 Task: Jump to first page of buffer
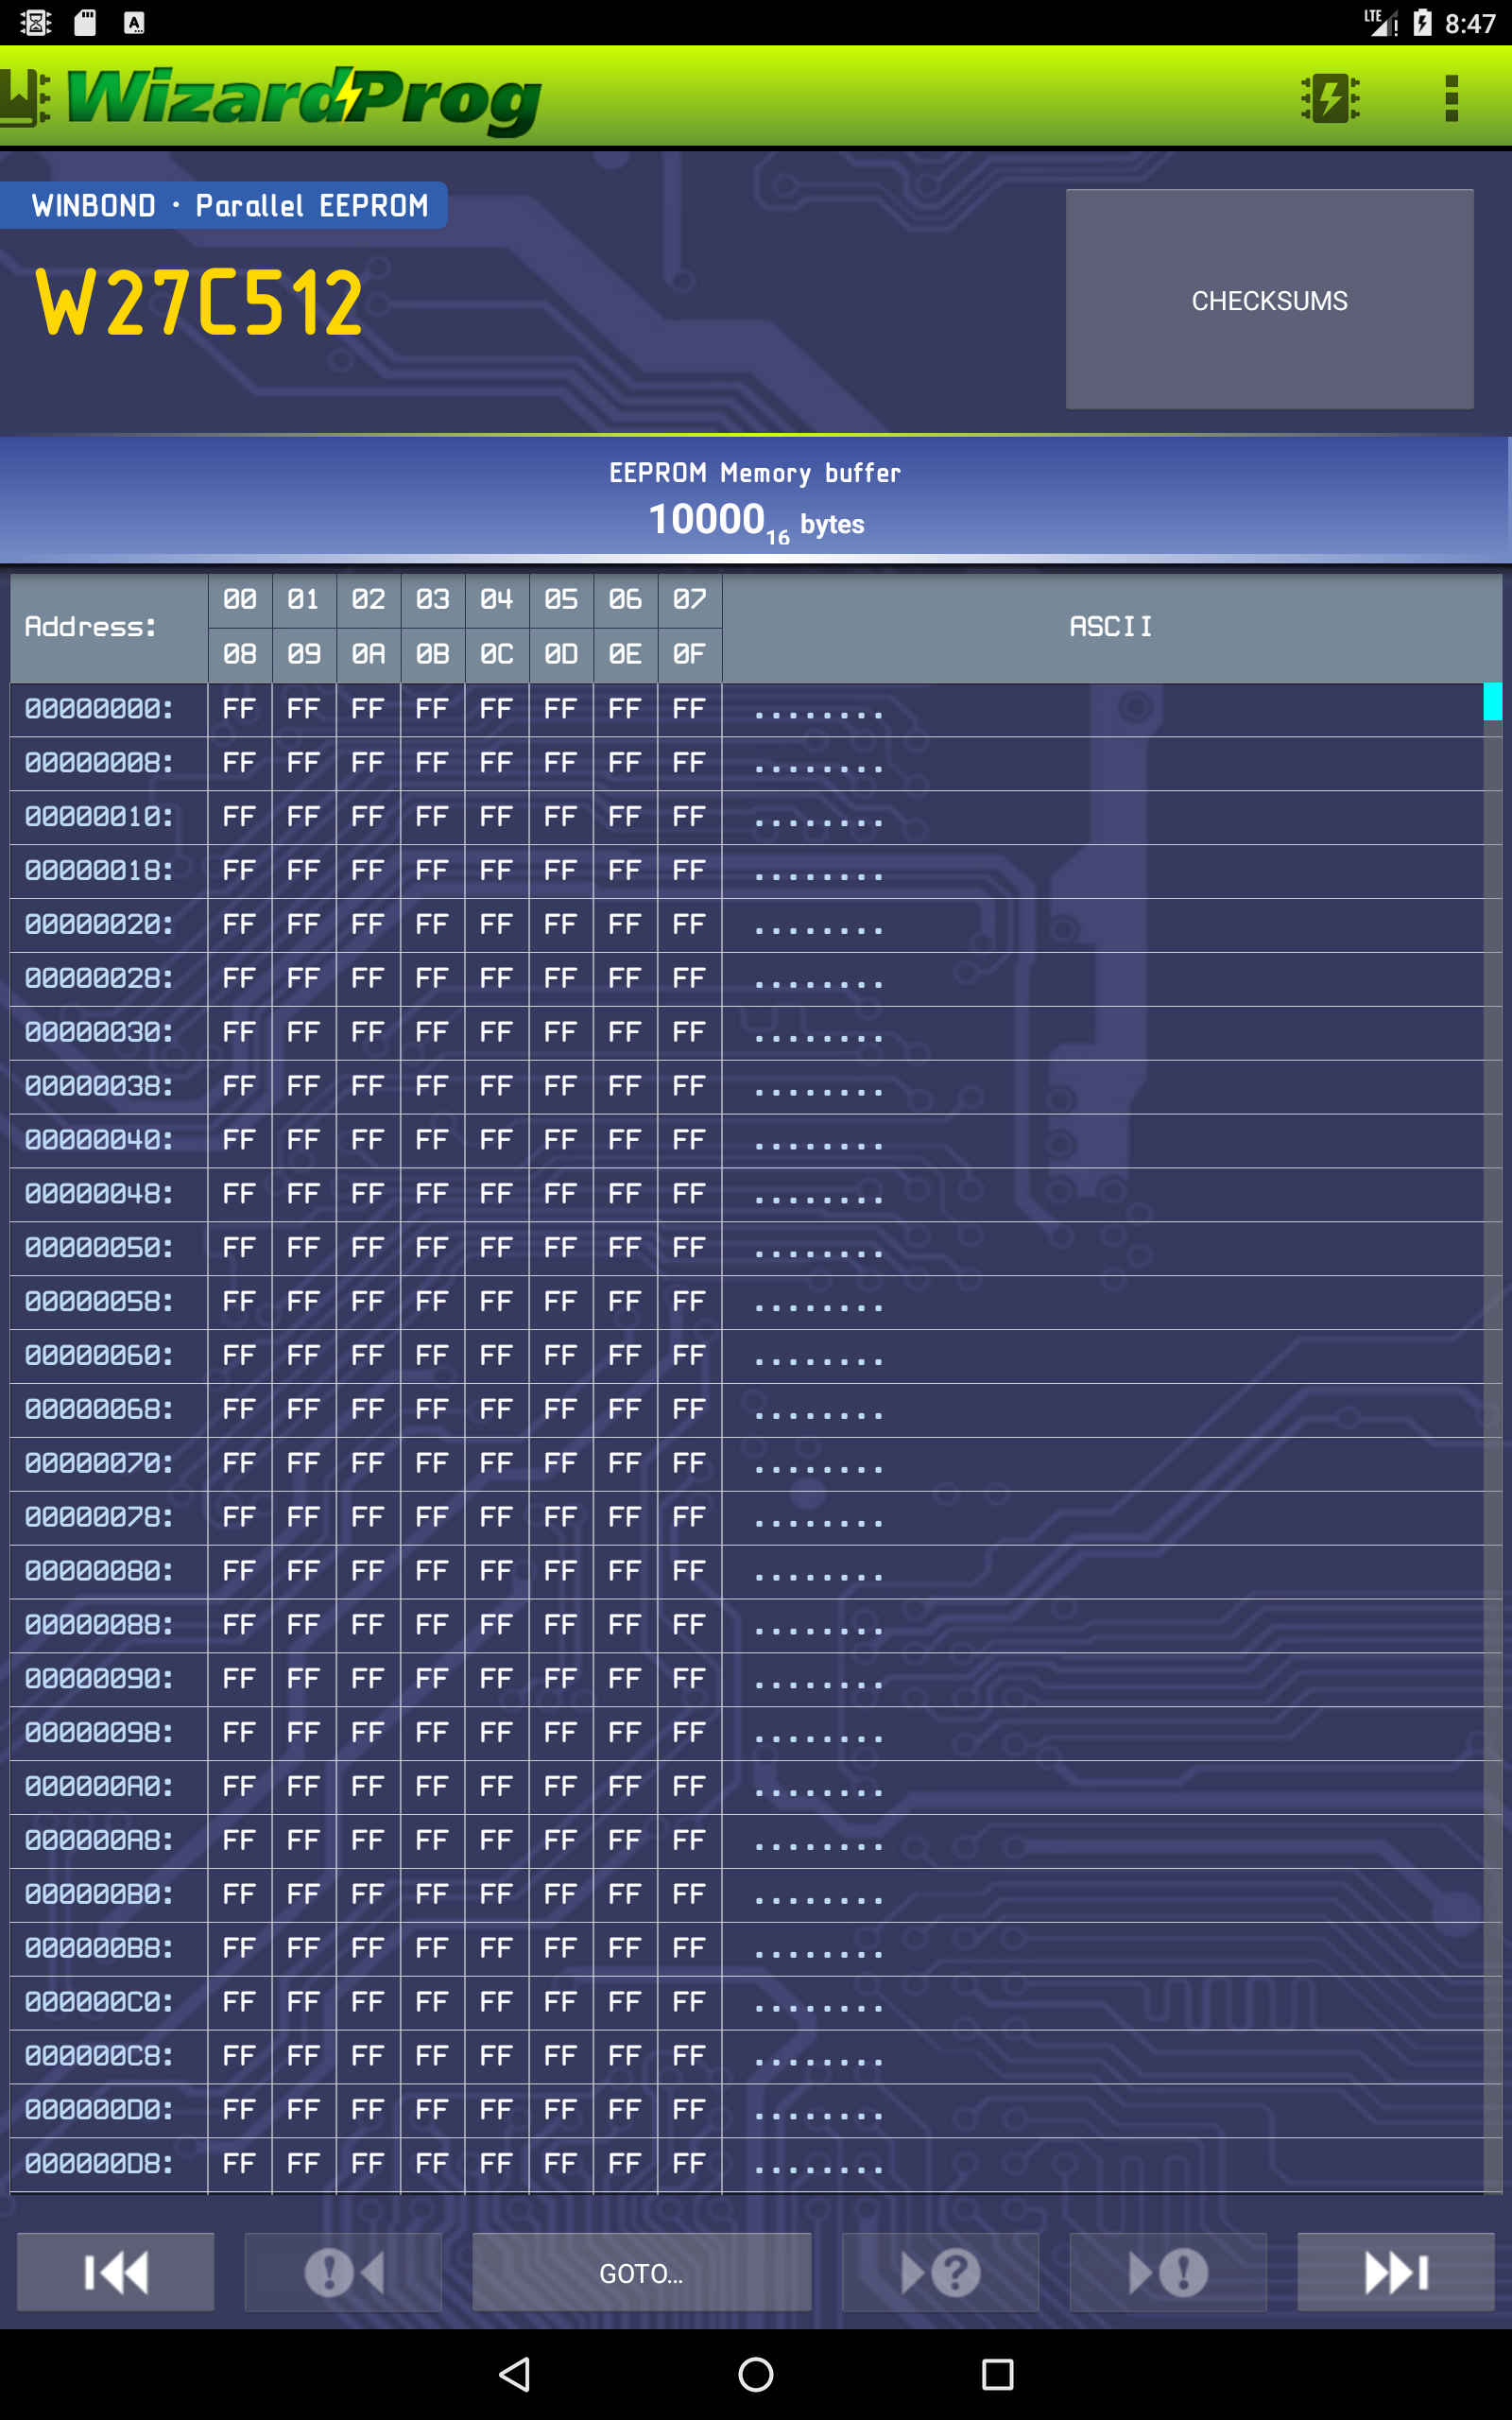(x=116, y=2272)
